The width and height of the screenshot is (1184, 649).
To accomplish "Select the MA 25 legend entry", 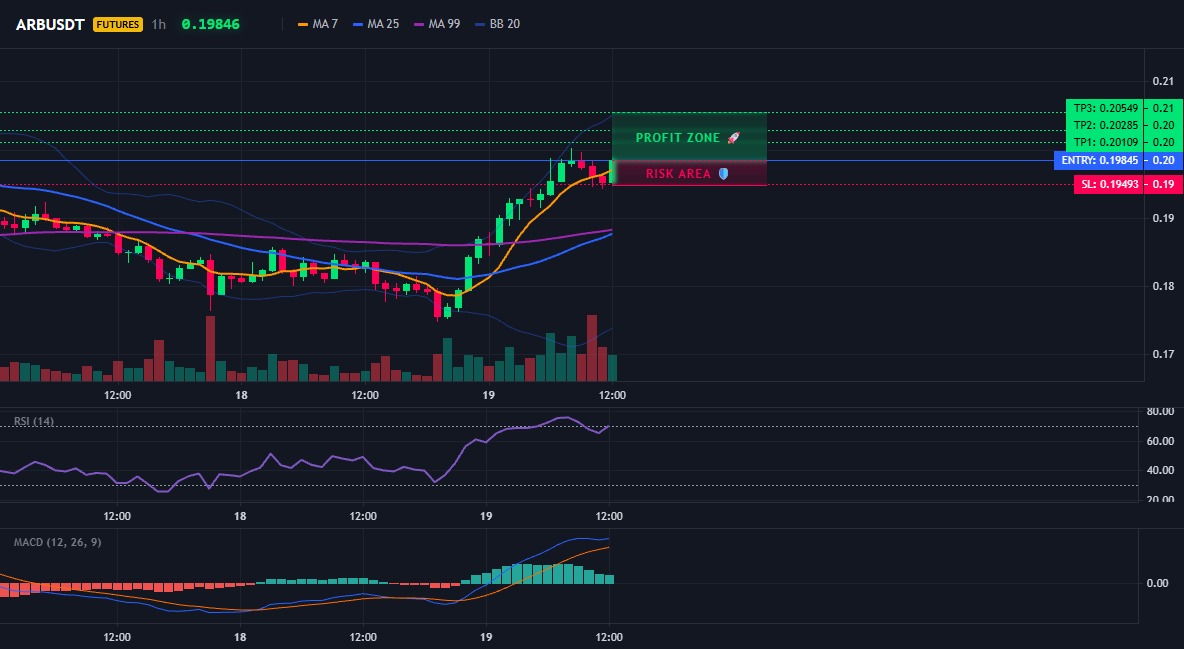I will (x=375, y=24).
